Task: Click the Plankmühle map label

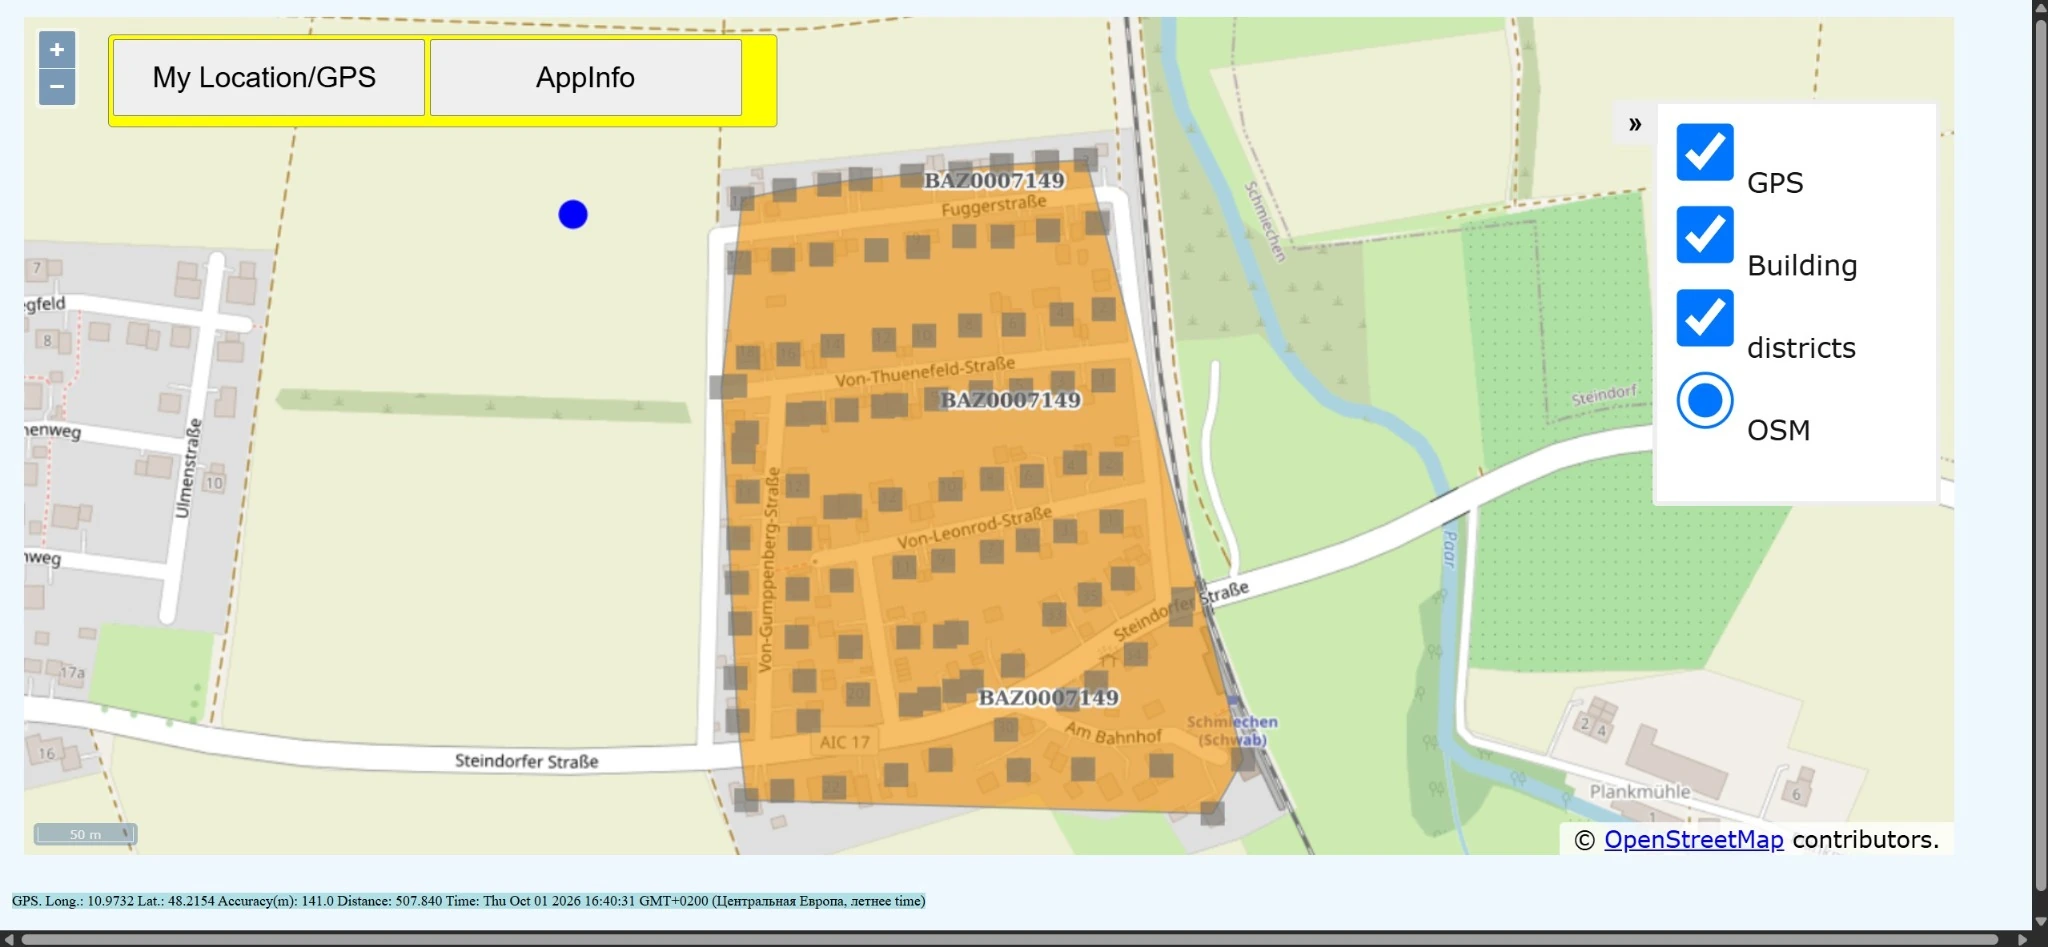Action: click(1640, 791)
